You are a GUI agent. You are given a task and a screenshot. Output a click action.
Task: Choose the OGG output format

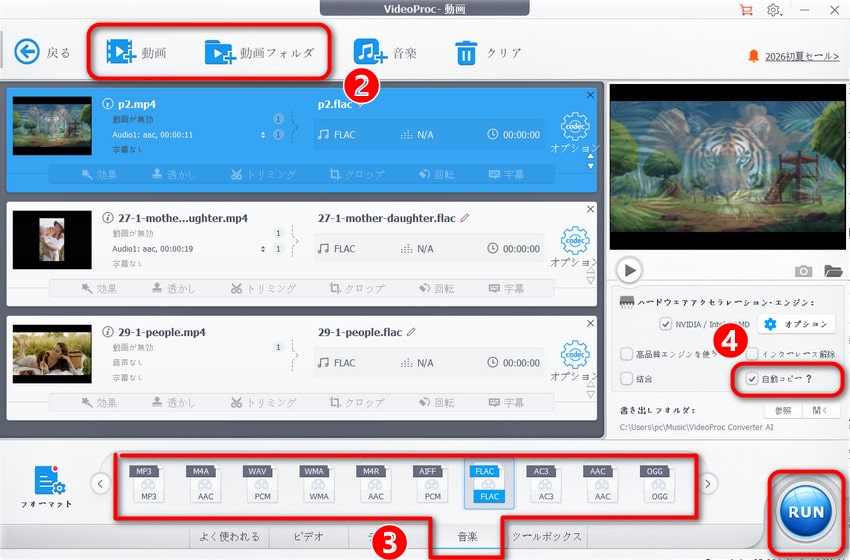tap(659, 483)
